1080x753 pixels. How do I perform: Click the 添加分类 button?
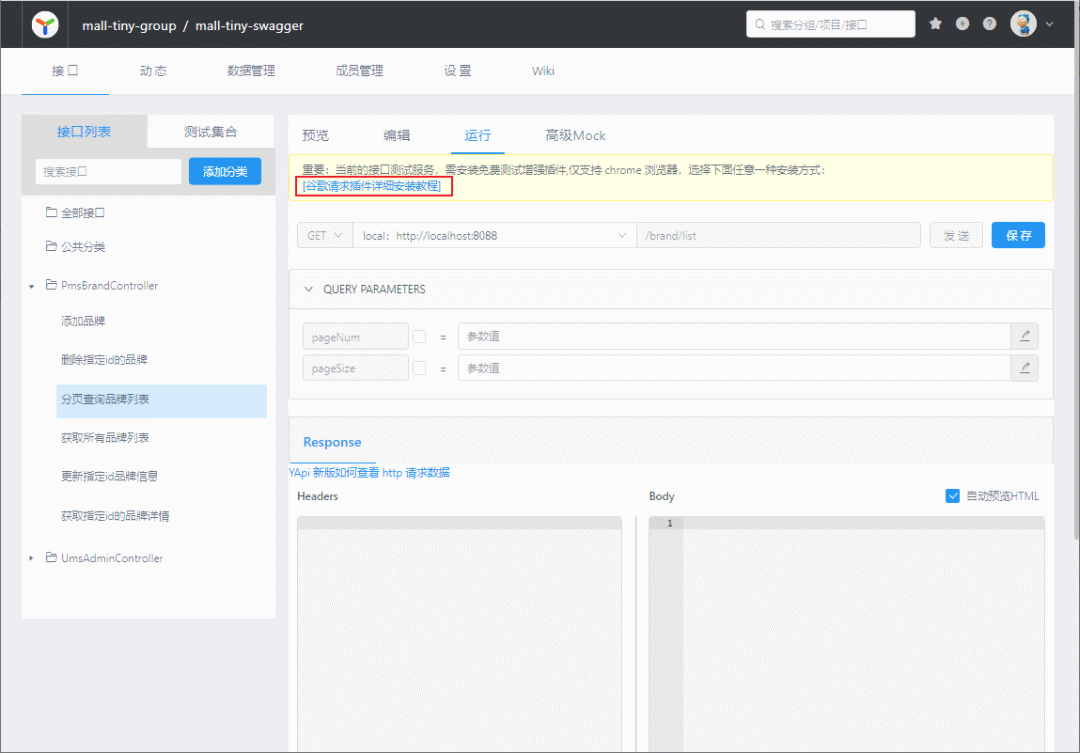(225, 172)
